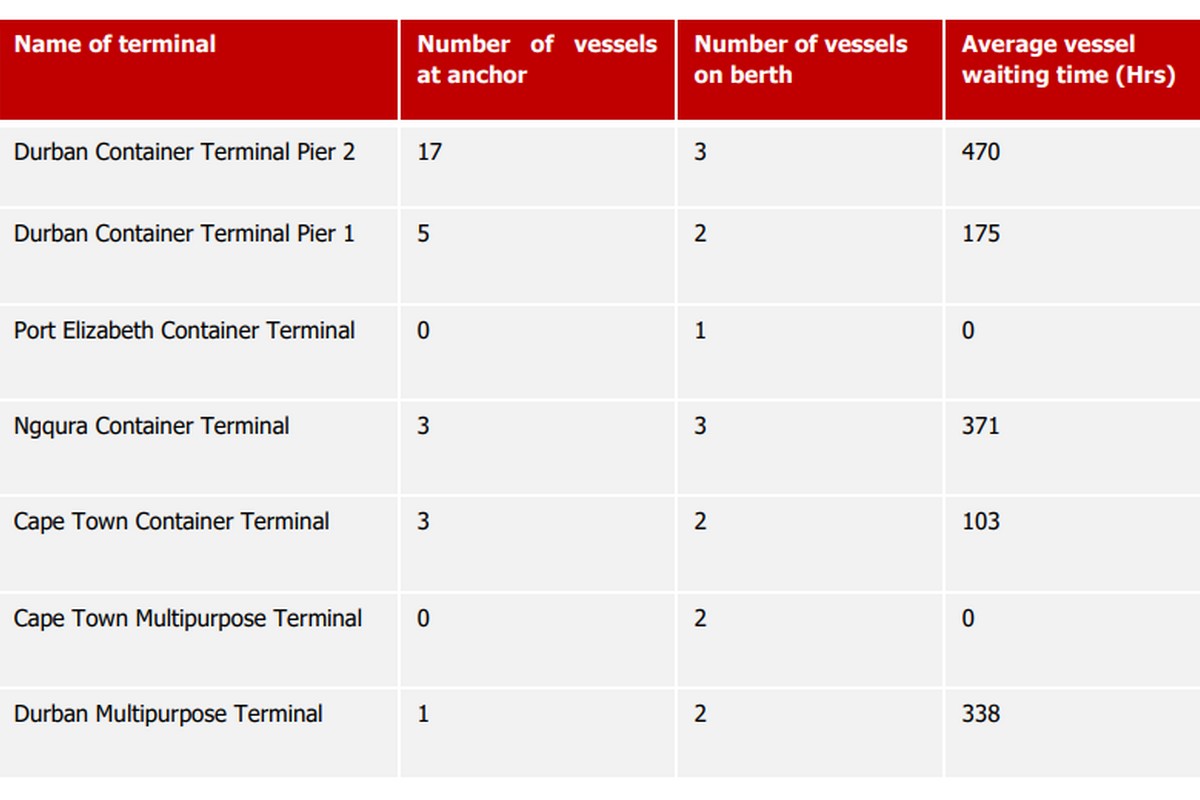Select the 338 waiting time value
This screenshot has width=1200, height=800.
pyautogui.click(x=980, y=714)
